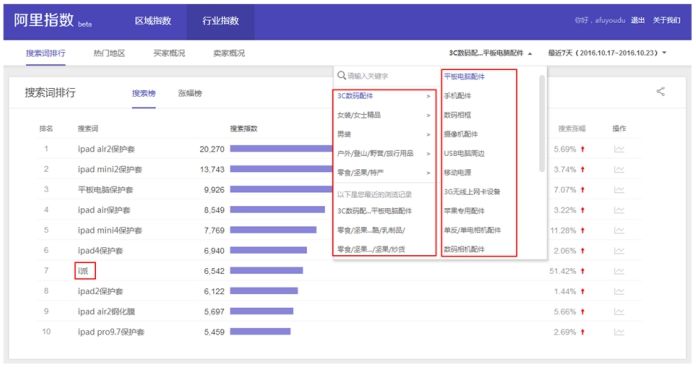
Task: Open trend chart for ipad air2钢化膜 row
Action: pos(619,312)
